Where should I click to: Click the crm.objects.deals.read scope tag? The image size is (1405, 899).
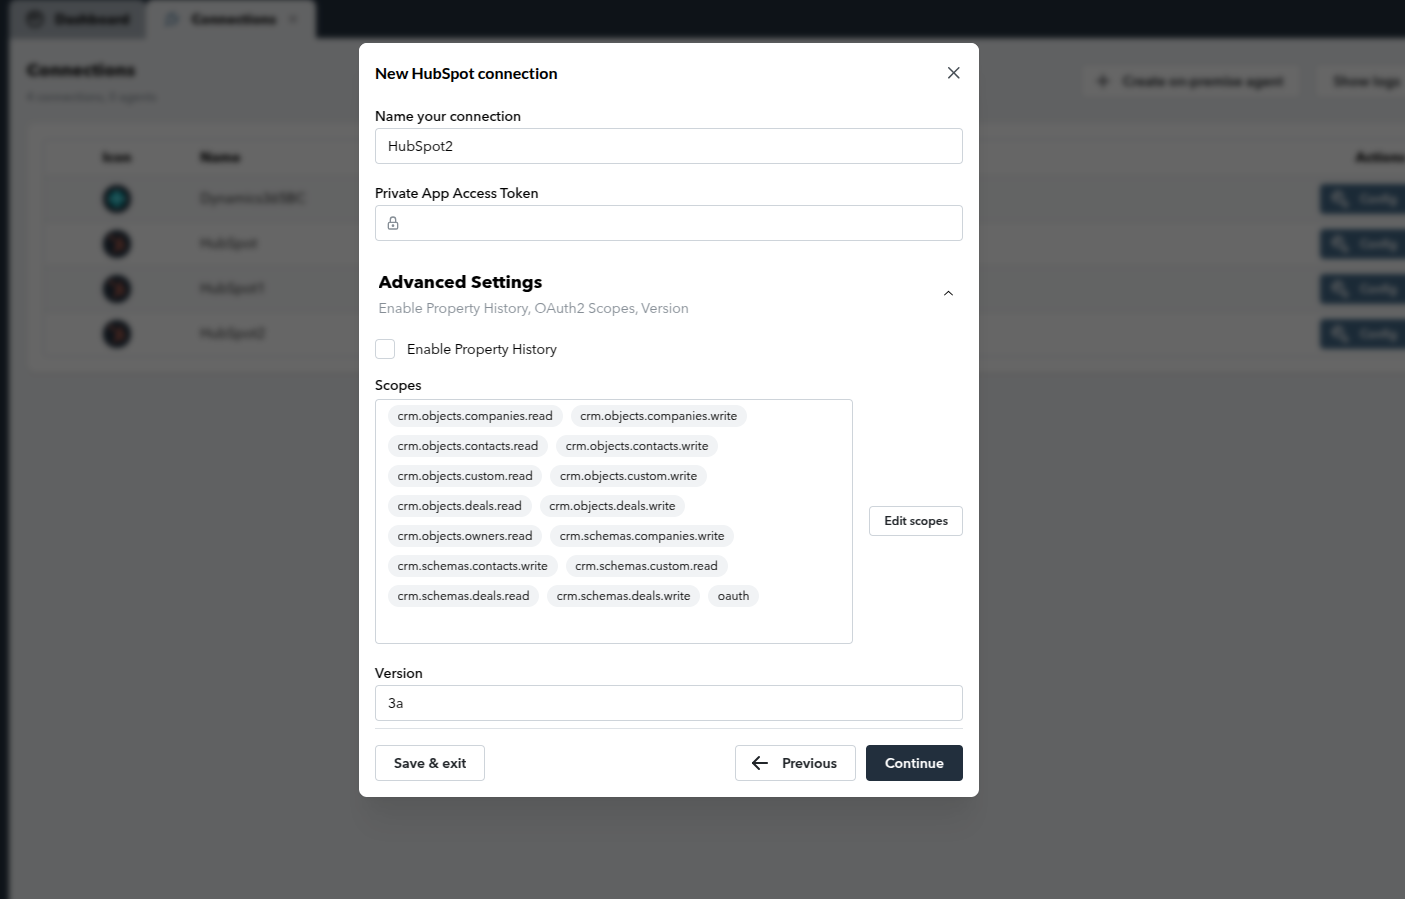[x=459, y=506]
